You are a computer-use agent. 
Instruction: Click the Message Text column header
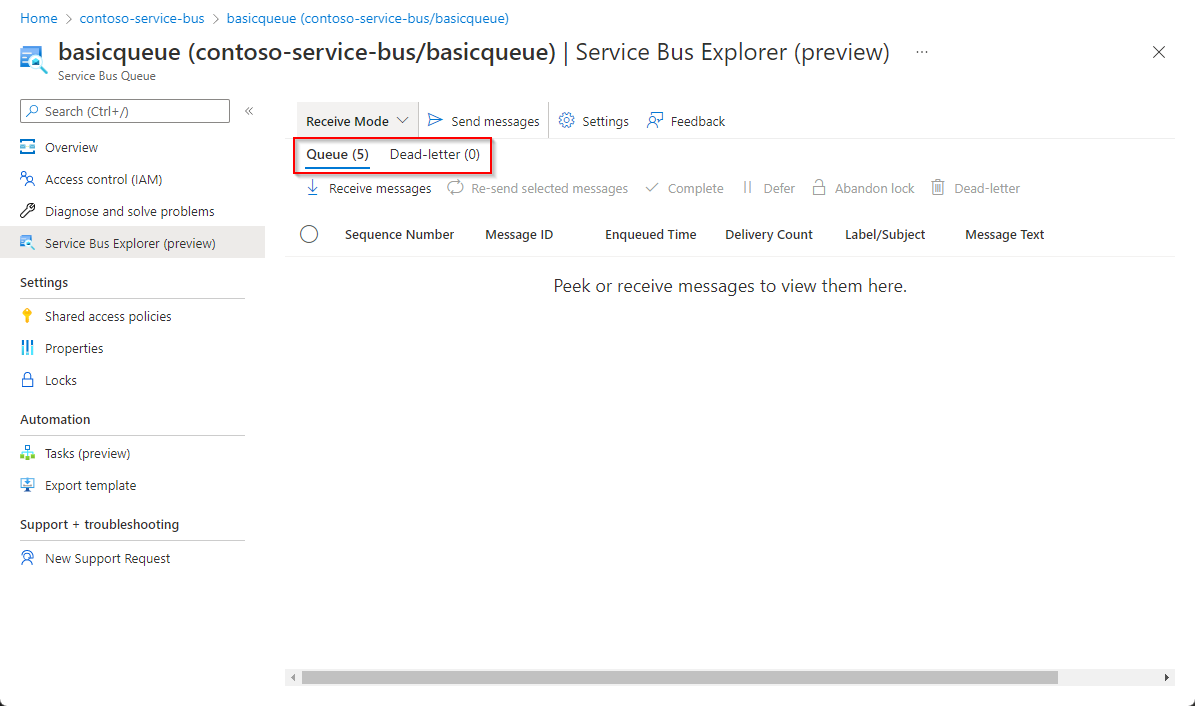[1004, 235]
